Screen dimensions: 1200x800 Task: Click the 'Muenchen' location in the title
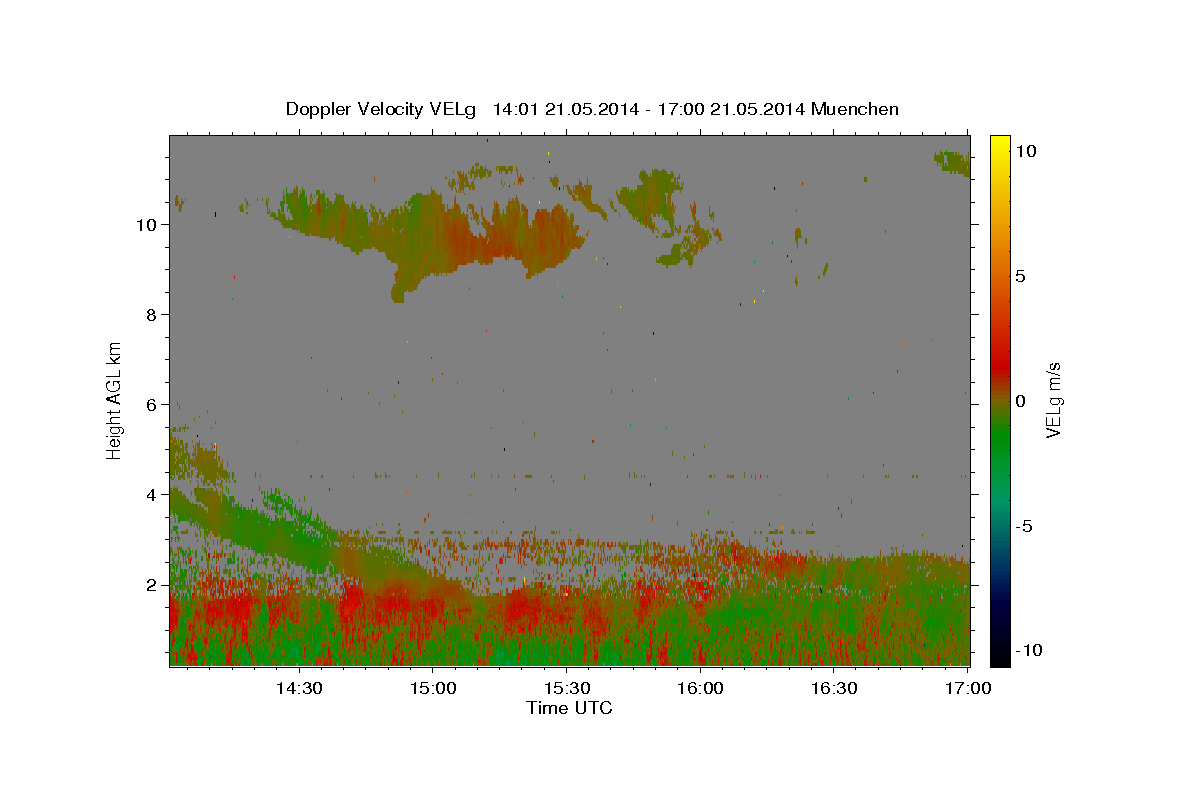click(x=855, y=109)
